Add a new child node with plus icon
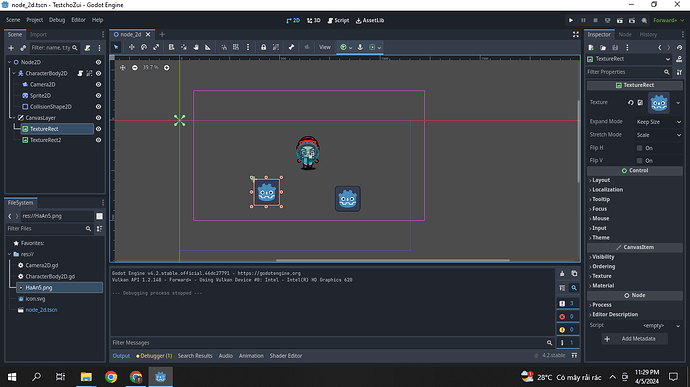 (11, 48)
